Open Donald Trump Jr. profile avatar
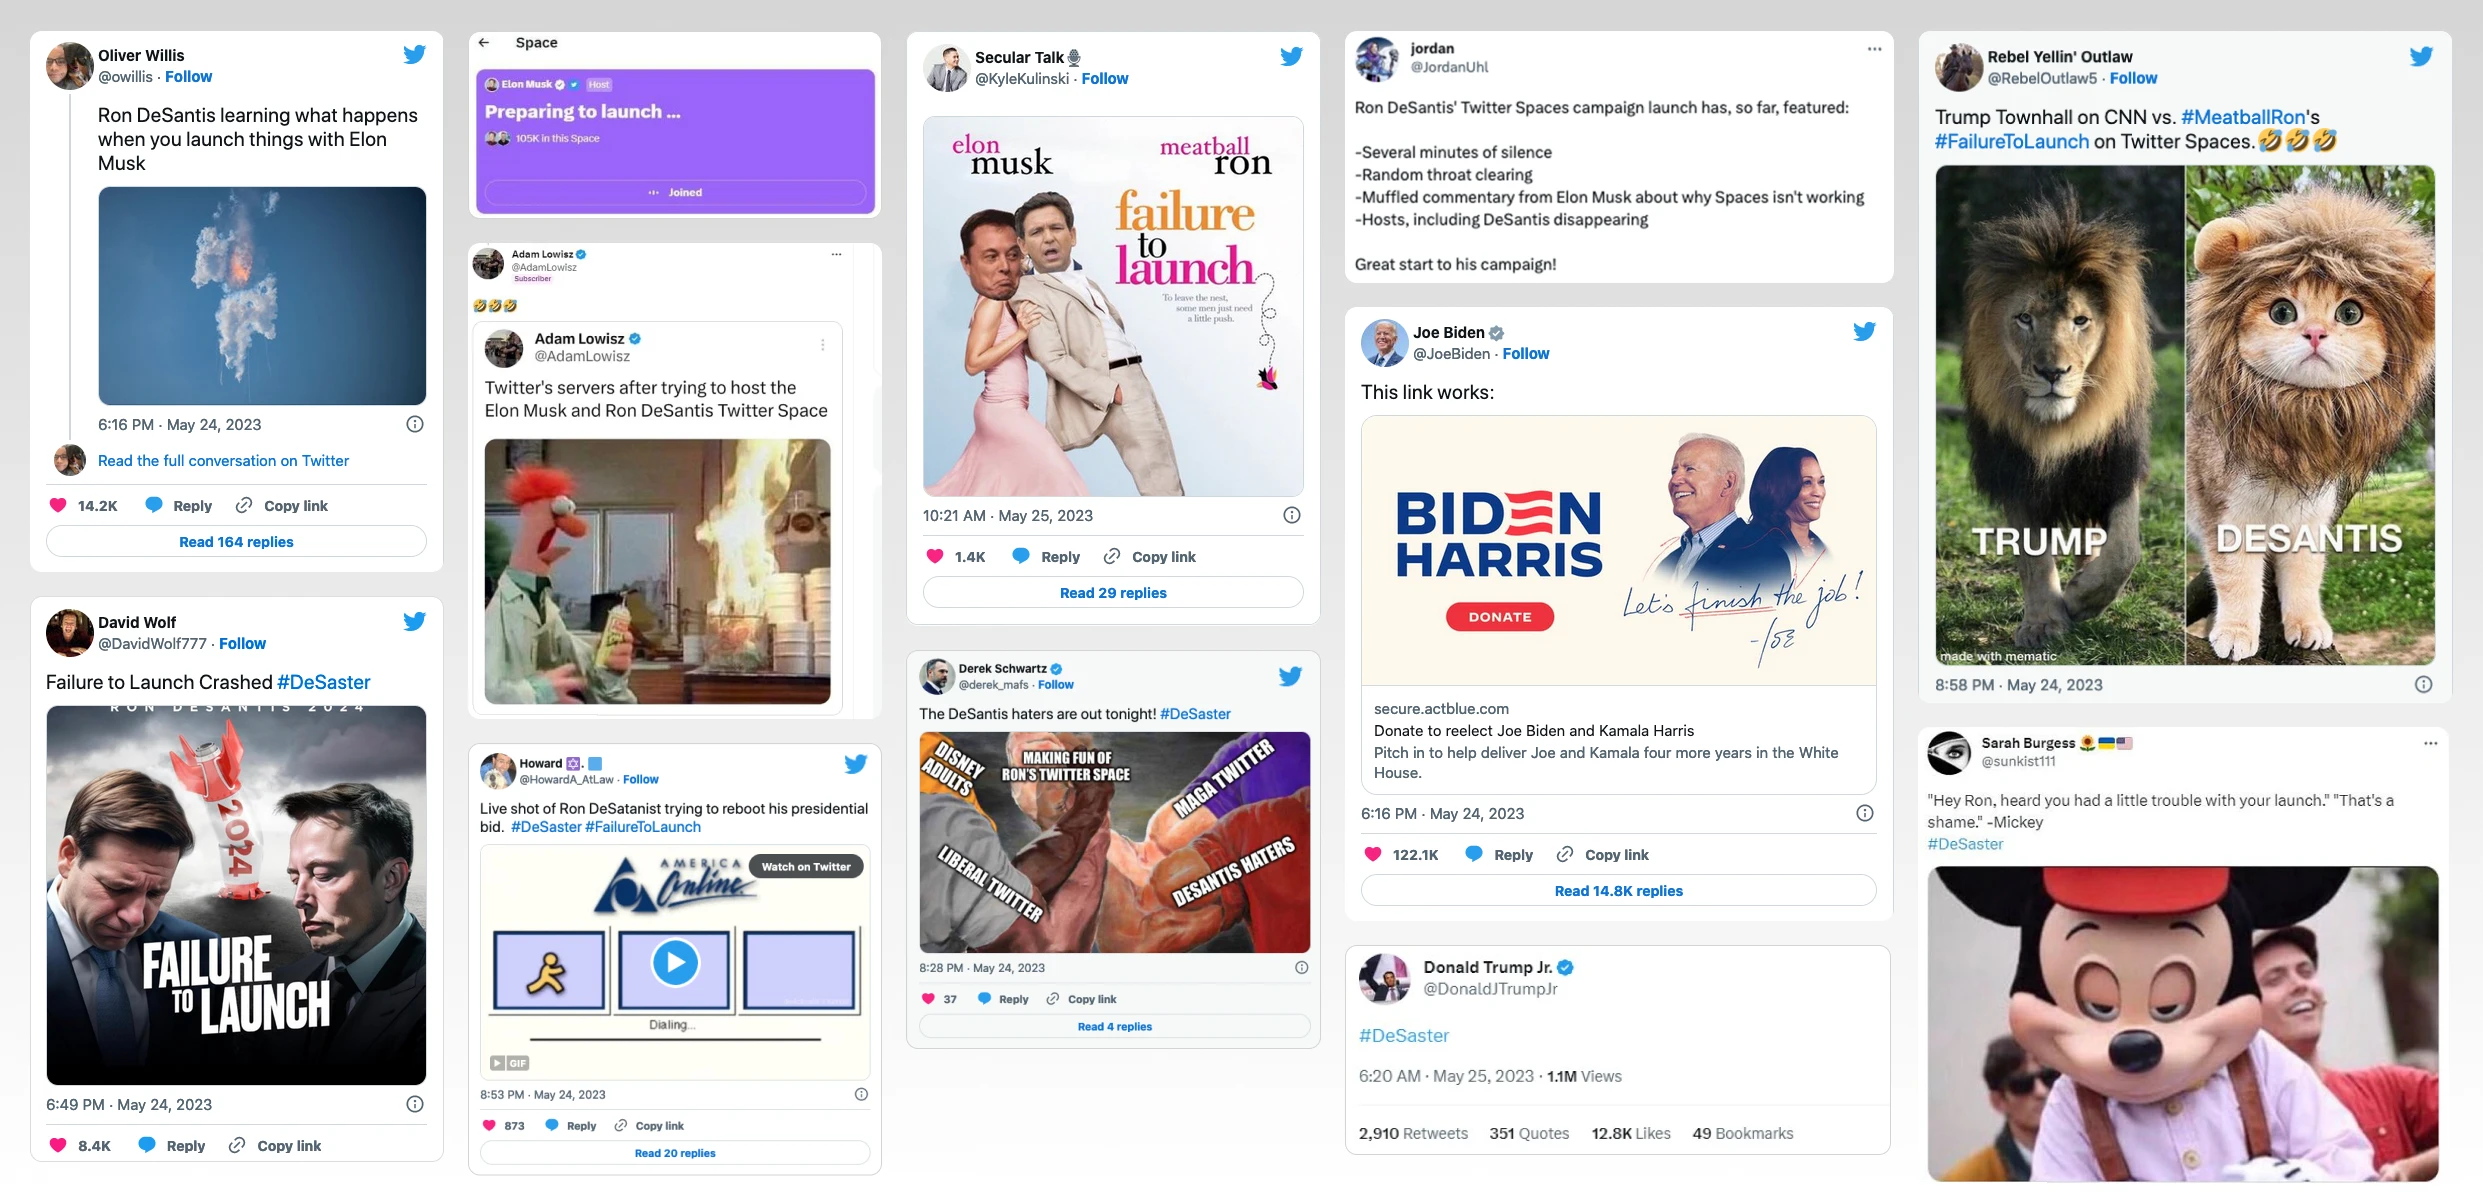The width and height of the screenshot is (2483, 1192). pyautogui.click(x=1385, y=978)
